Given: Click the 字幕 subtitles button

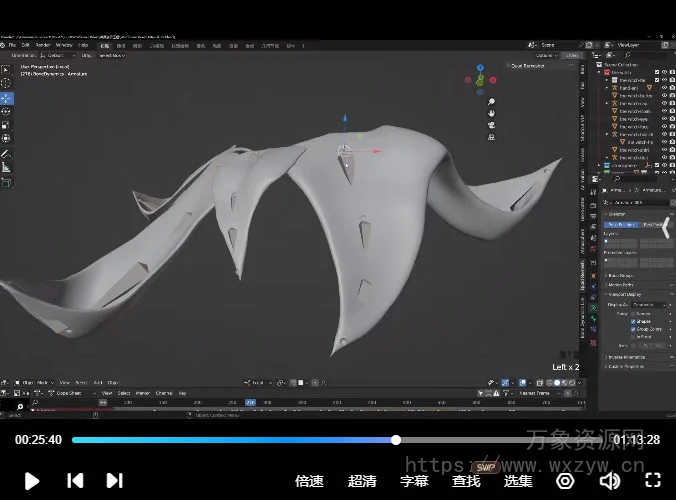Looking at the screenshot, I should click(x=414, y=481).
